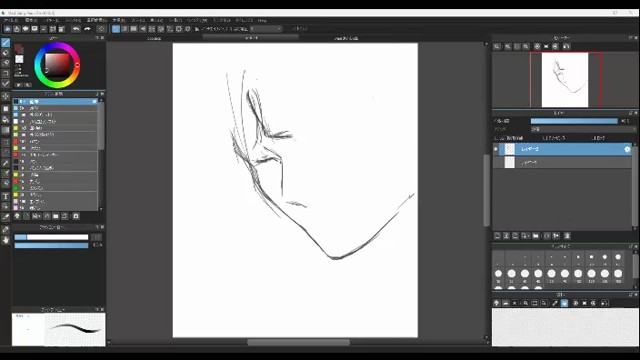The width and height of the screenshot is (640, 360).
Task: Enable the radial snap guide
Action: [152, 29]
